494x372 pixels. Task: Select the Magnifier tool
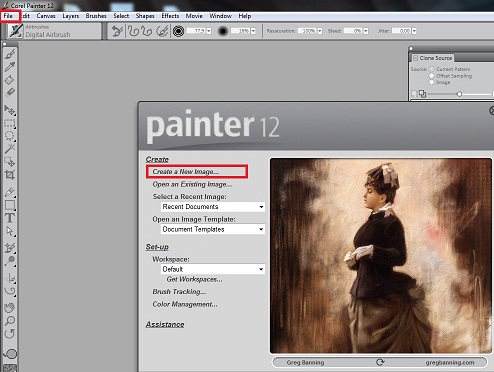click(10, 321)
